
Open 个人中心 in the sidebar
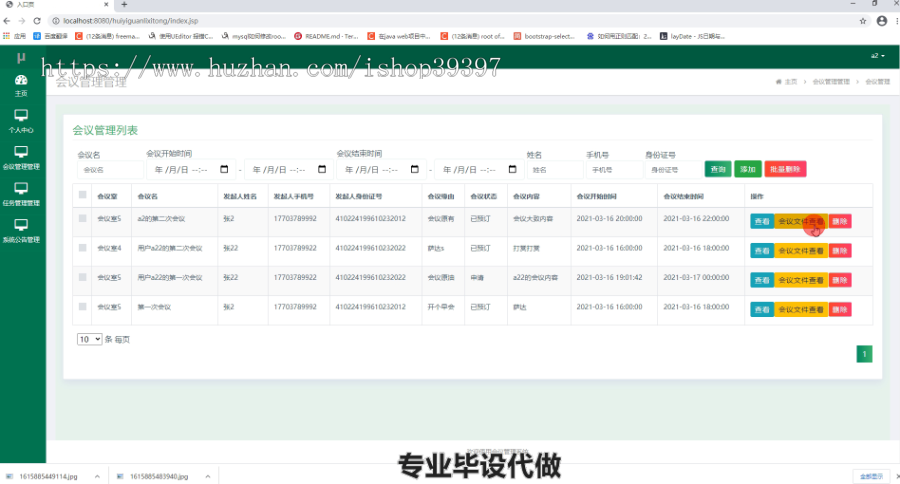(21, 121)
